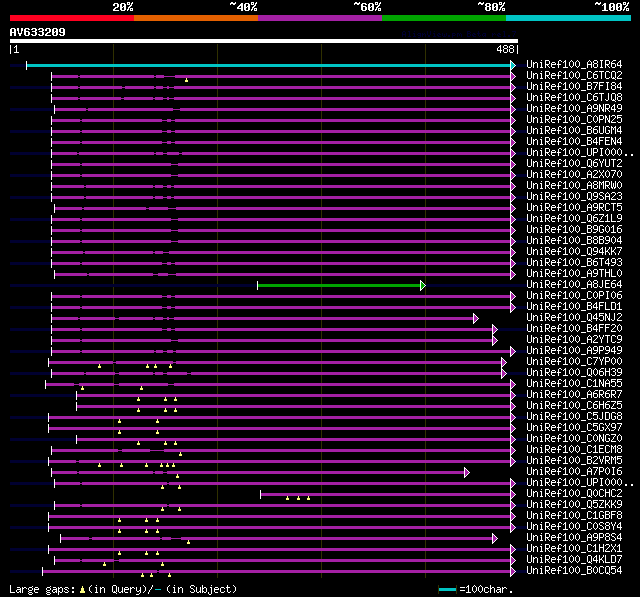Select the UniRef100_Q5ZKK9 label
Image resolution: width=640 pixels, height=597 pixels.
(574, 505)
